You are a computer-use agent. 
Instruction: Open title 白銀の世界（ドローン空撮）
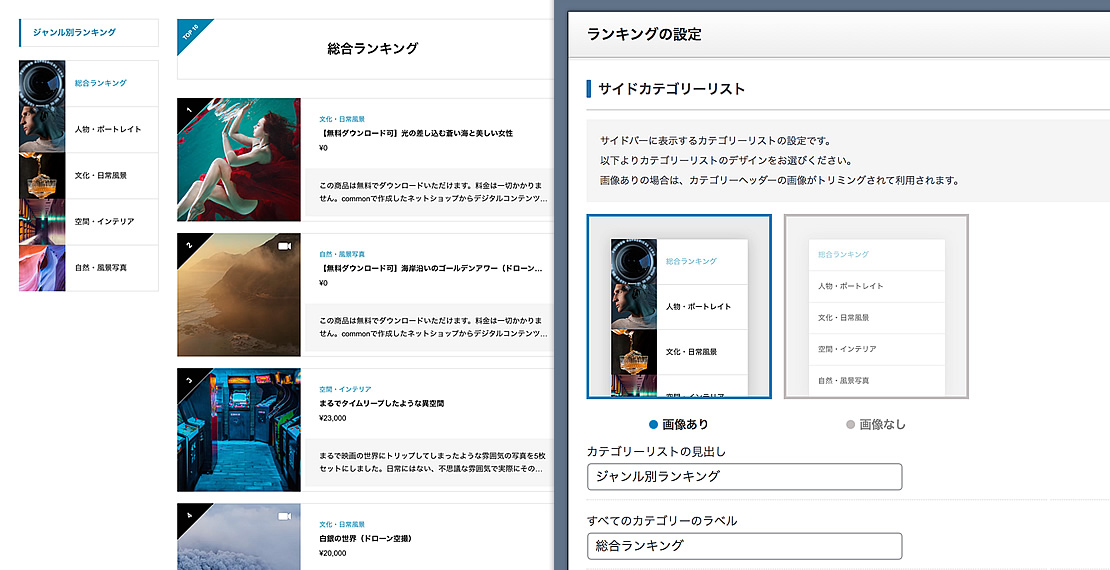click(x=366, y=539)
